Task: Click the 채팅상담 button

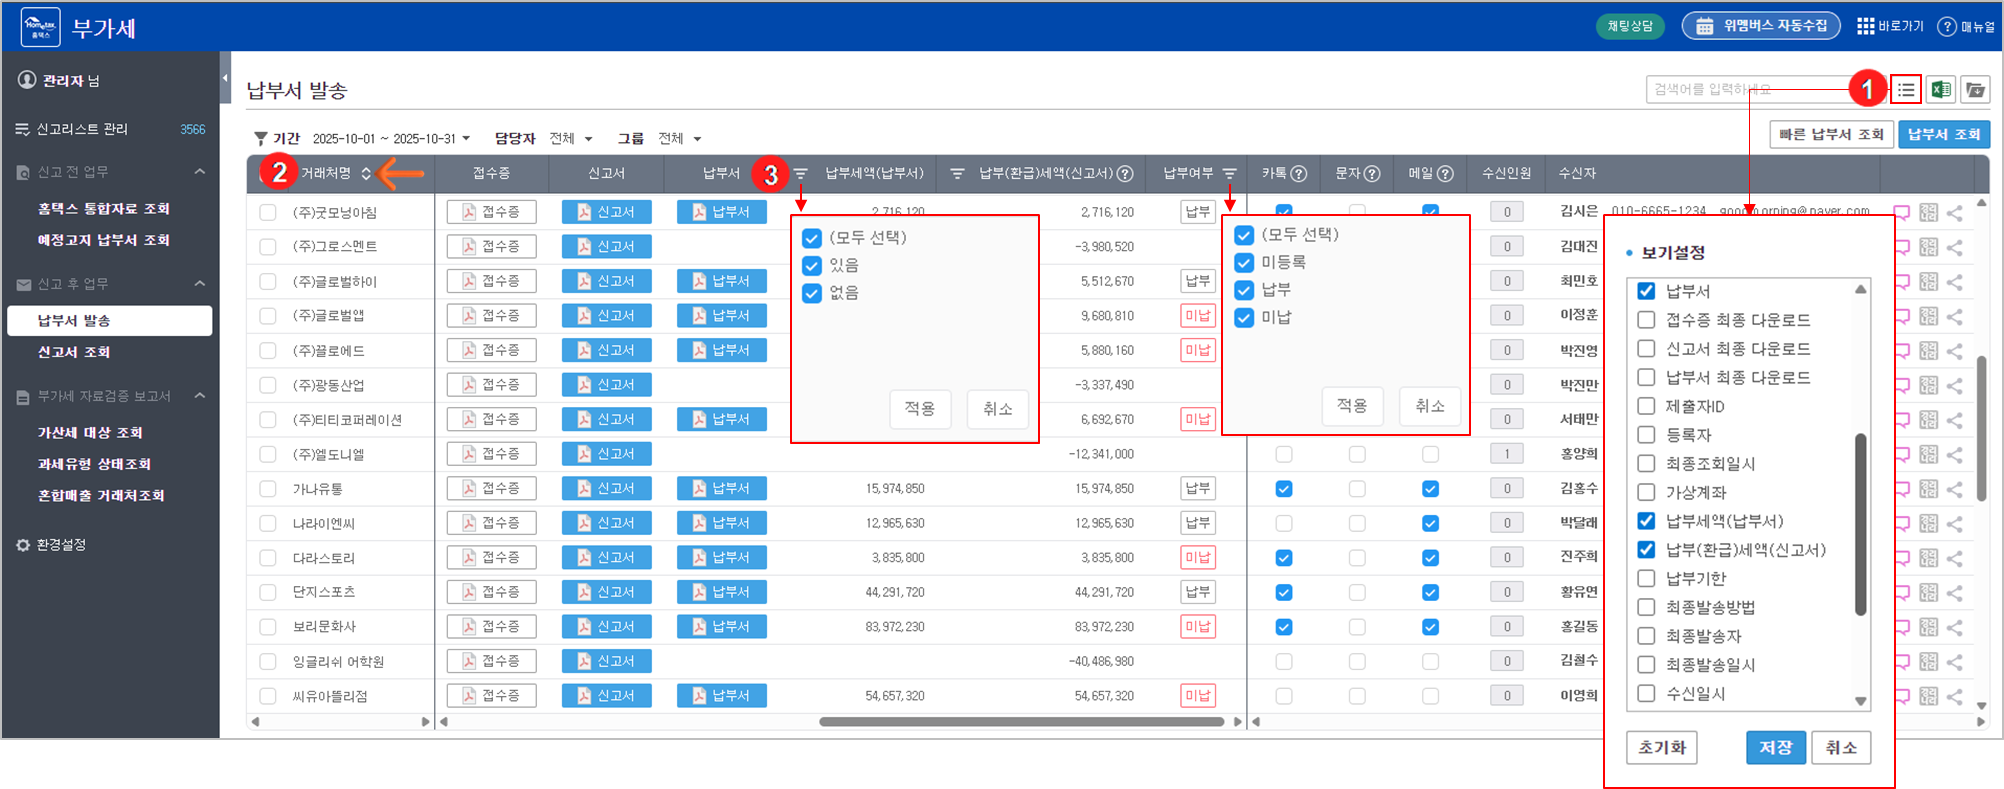Action: (x=1630, y=26)
